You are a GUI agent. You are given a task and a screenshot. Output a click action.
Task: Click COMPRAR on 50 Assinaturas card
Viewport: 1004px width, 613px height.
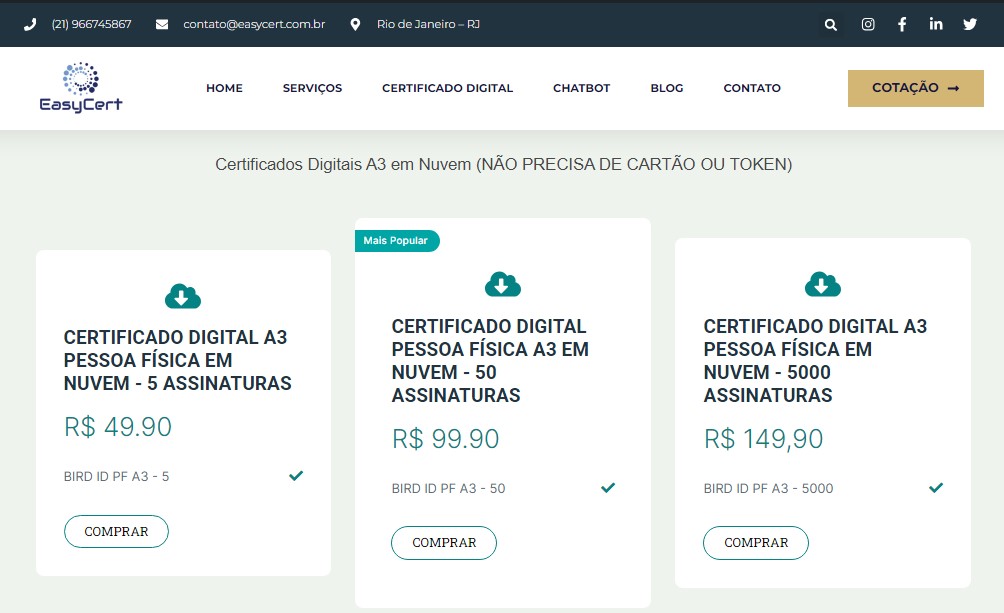[444, 543]
